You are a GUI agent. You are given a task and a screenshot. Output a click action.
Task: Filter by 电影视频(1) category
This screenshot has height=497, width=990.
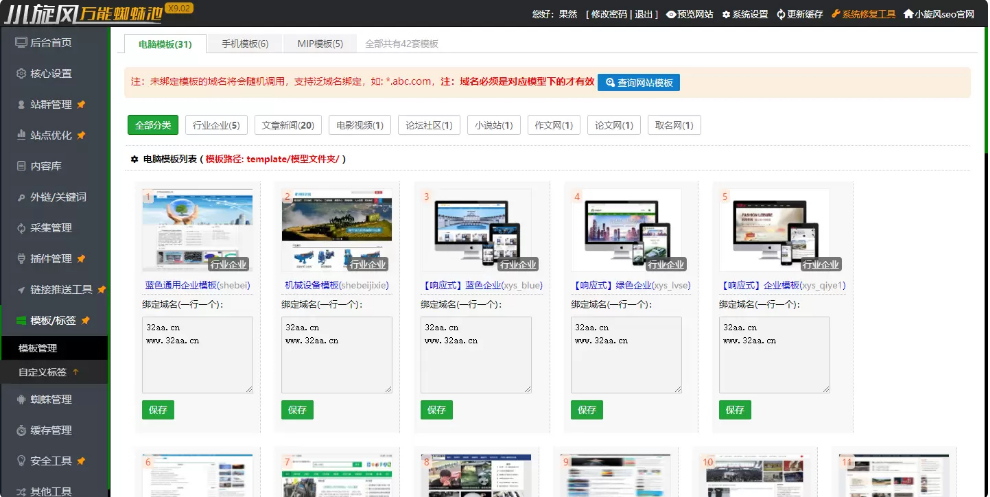click(x=360, y=125)
